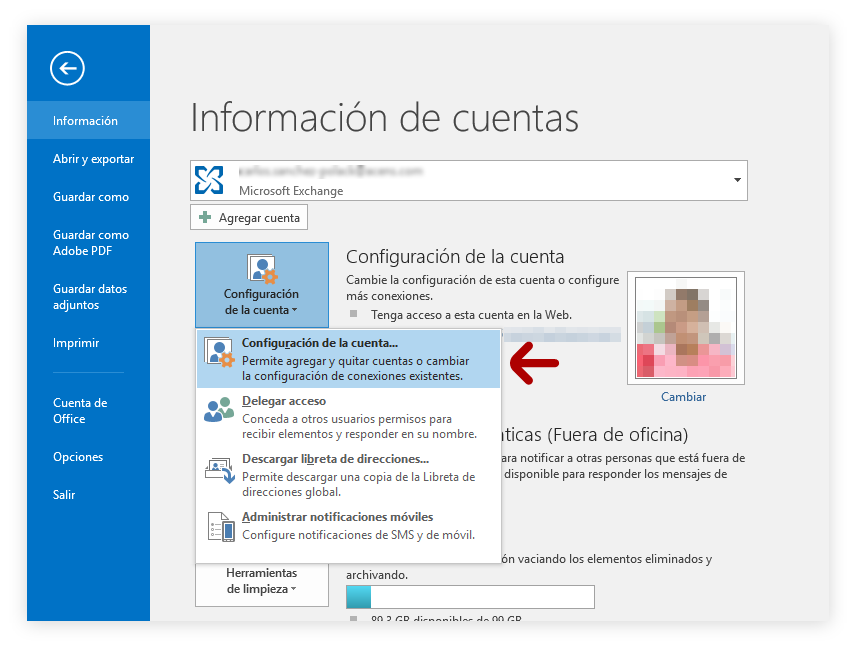Click the green plus icon on Agregar cuenta
856x650 pixels.
[205, 217]
